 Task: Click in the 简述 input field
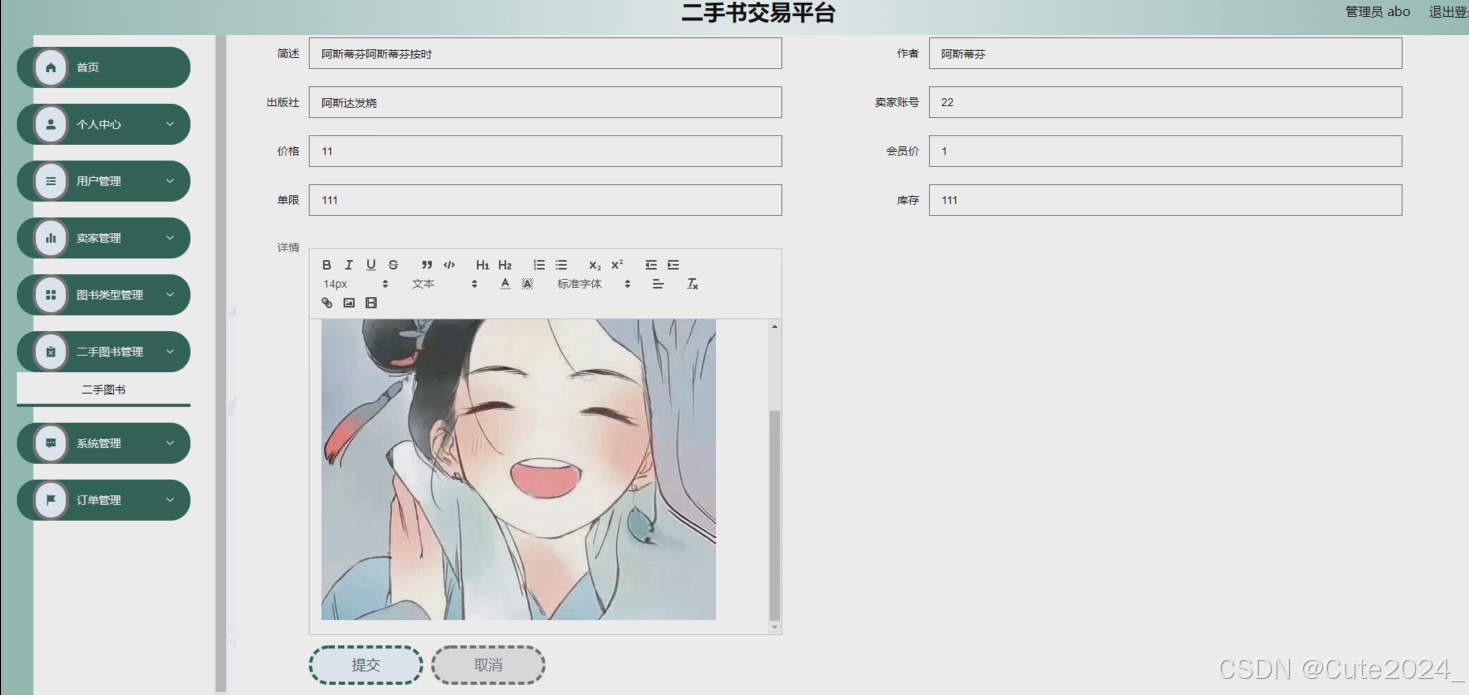click(x=545, y=54)
